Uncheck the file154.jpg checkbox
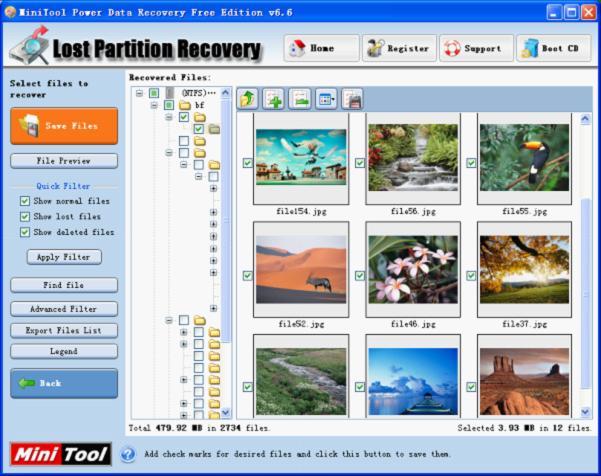The width and height of the screenshot is (601, 476). click(248, 163)
